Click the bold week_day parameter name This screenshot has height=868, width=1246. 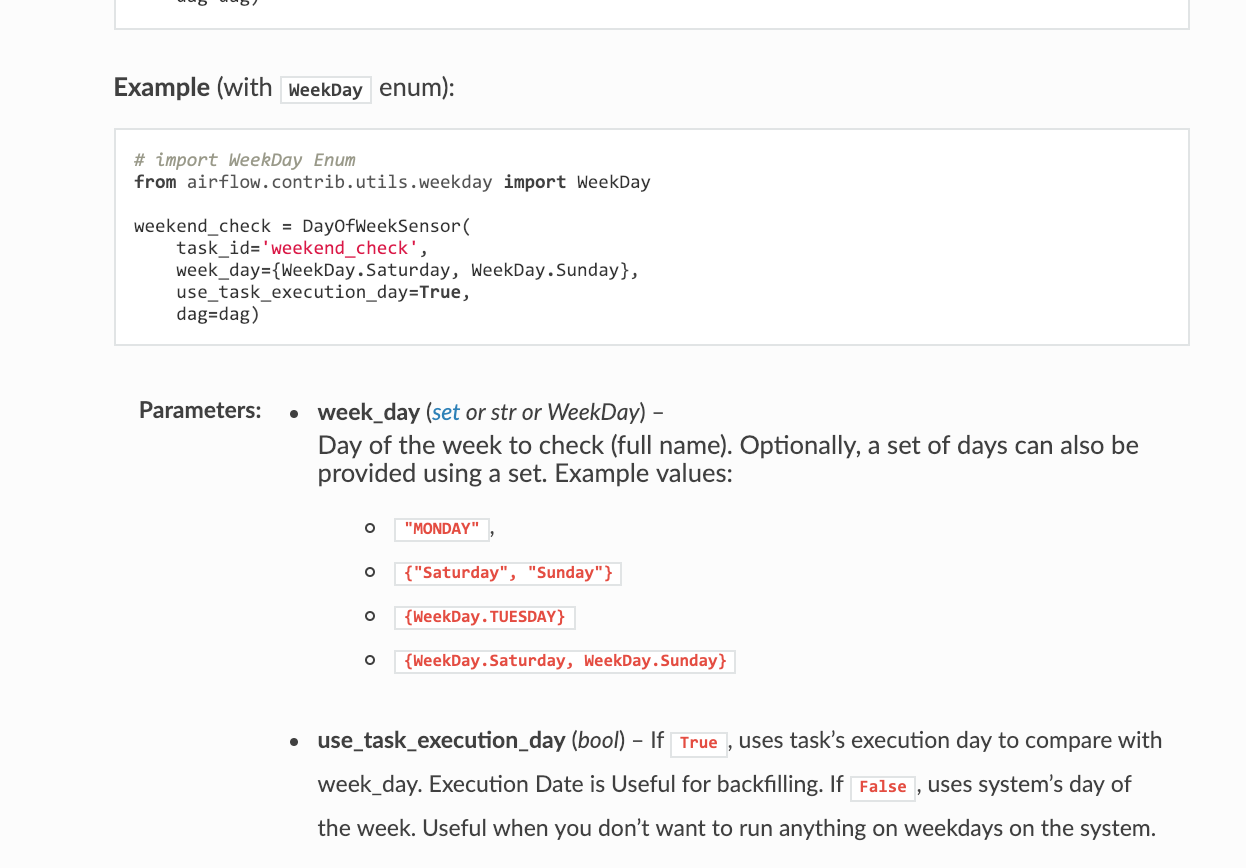tap(368, 412)
